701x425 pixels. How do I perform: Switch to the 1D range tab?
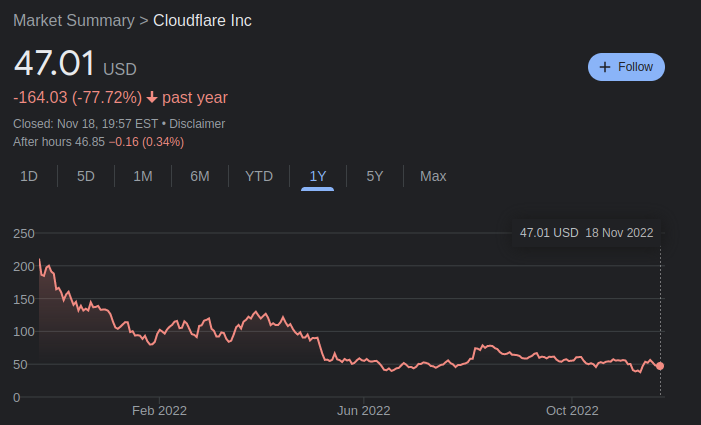tap(29, 176)
